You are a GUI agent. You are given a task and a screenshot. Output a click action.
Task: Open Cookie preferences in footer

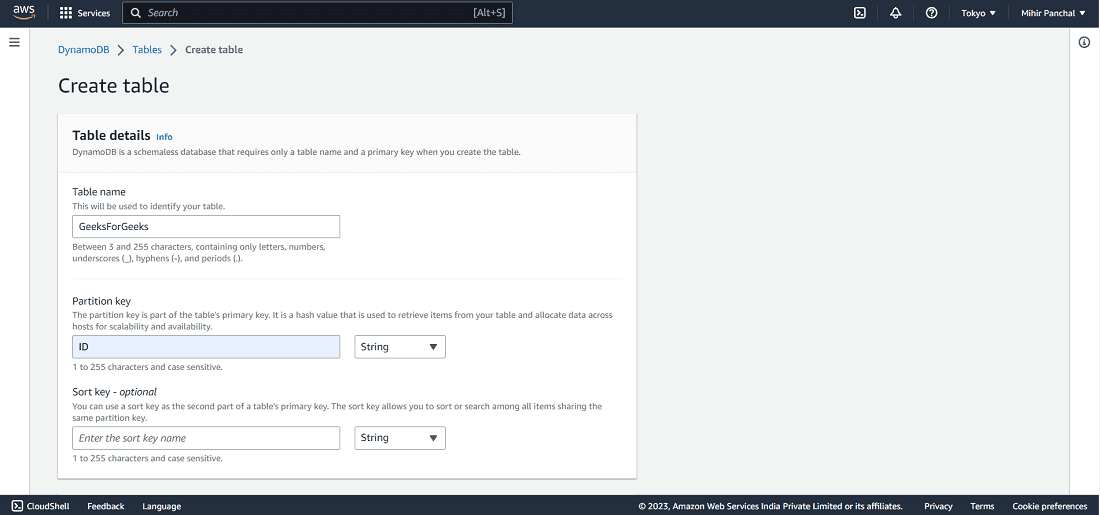1049,506
